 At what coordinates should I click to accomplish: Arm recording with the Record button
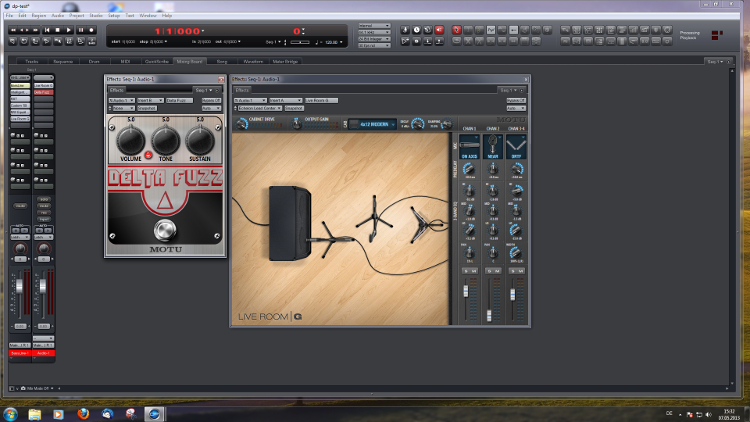tap(91, 30)
